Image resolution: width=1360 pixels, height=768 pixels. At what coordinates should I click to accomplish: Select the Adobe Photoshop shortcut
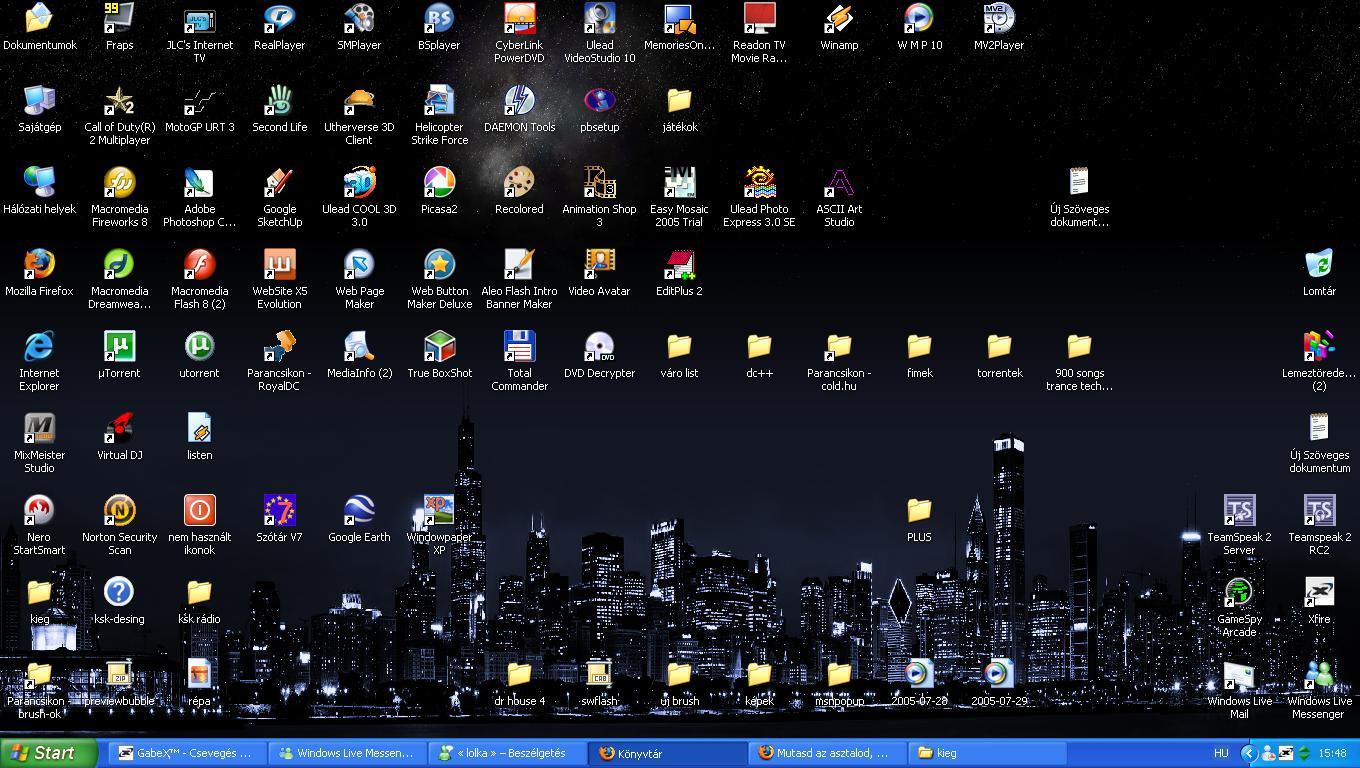tap(199, 197)
